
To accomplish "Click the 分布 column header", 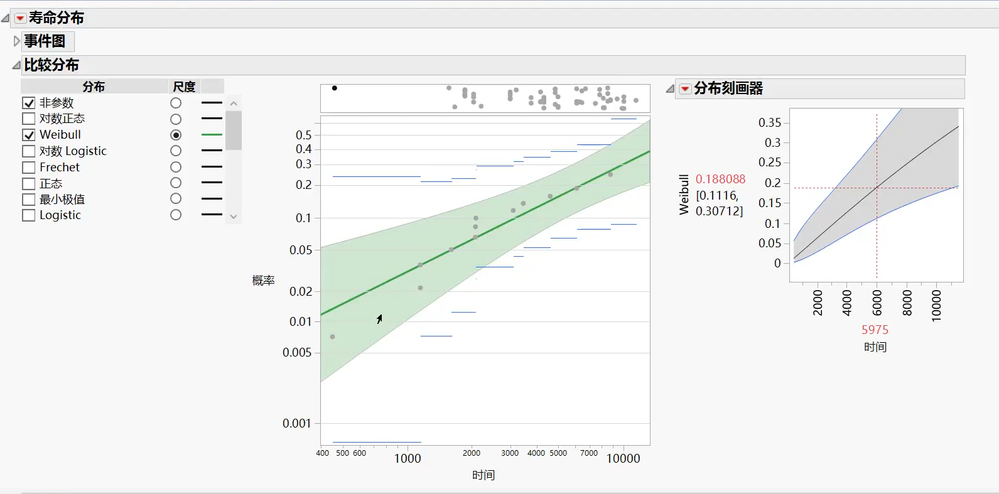I will 94,86.
